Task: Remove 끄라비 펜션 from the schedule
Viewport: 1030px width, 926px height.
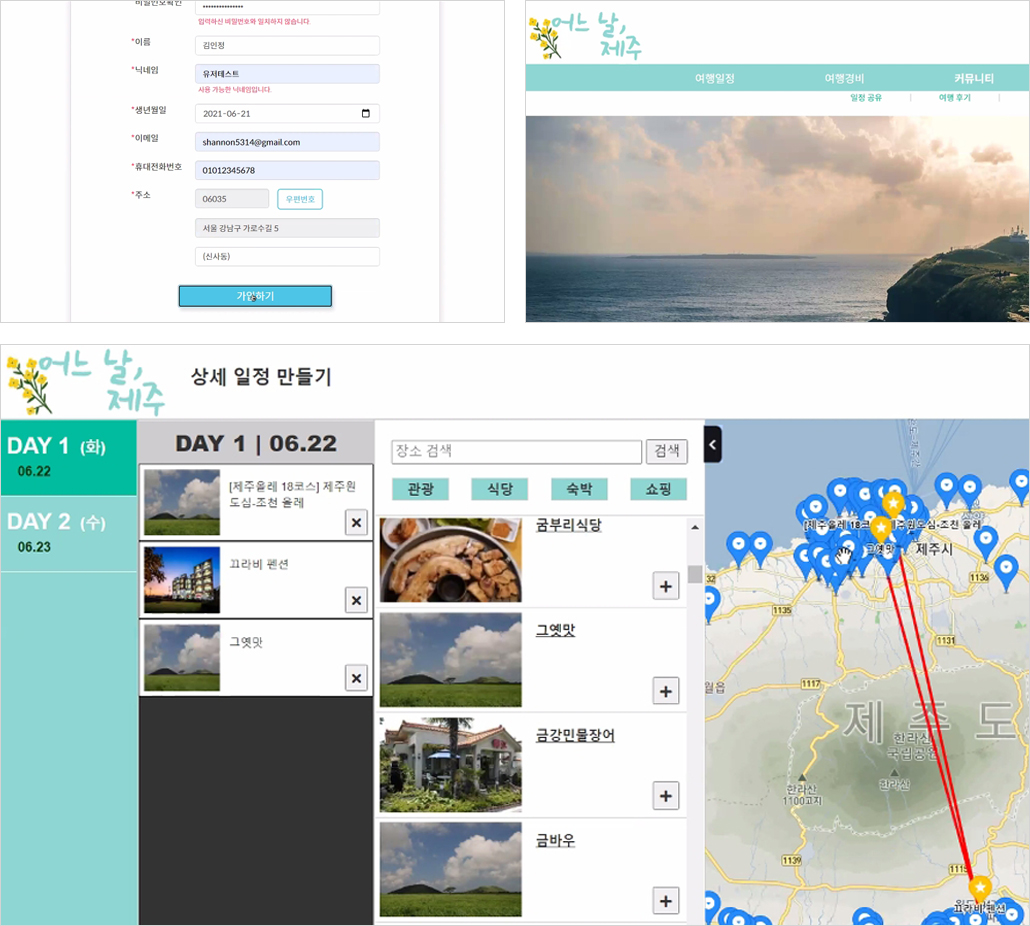Action: (x=356, y=600)
